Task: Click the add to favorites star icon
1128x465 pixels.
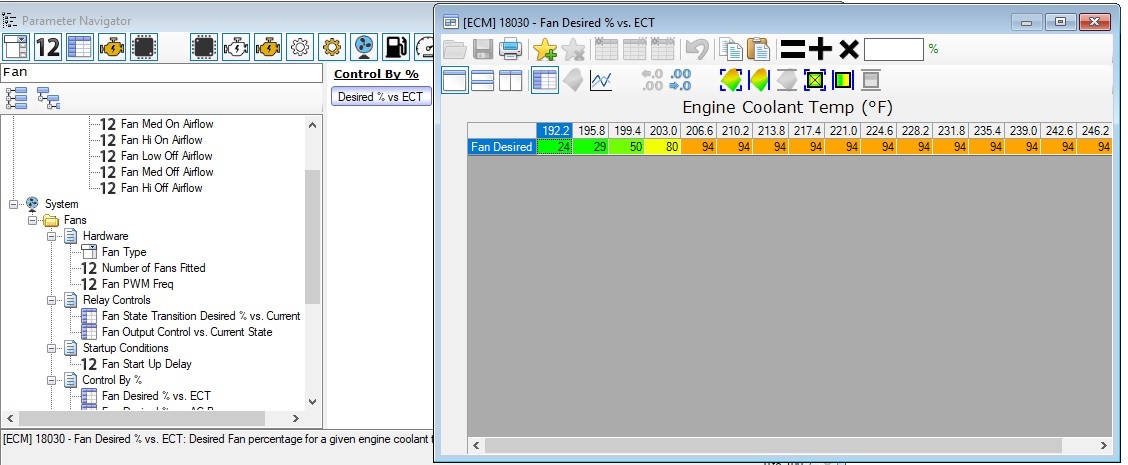Action: point(545,49)
